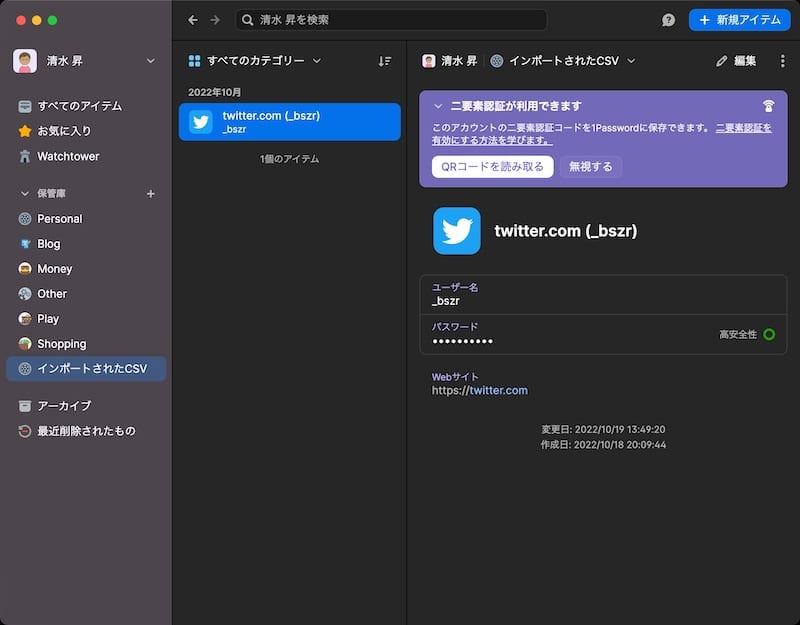Open the three-dot more options menu

(x=782, y=61)
